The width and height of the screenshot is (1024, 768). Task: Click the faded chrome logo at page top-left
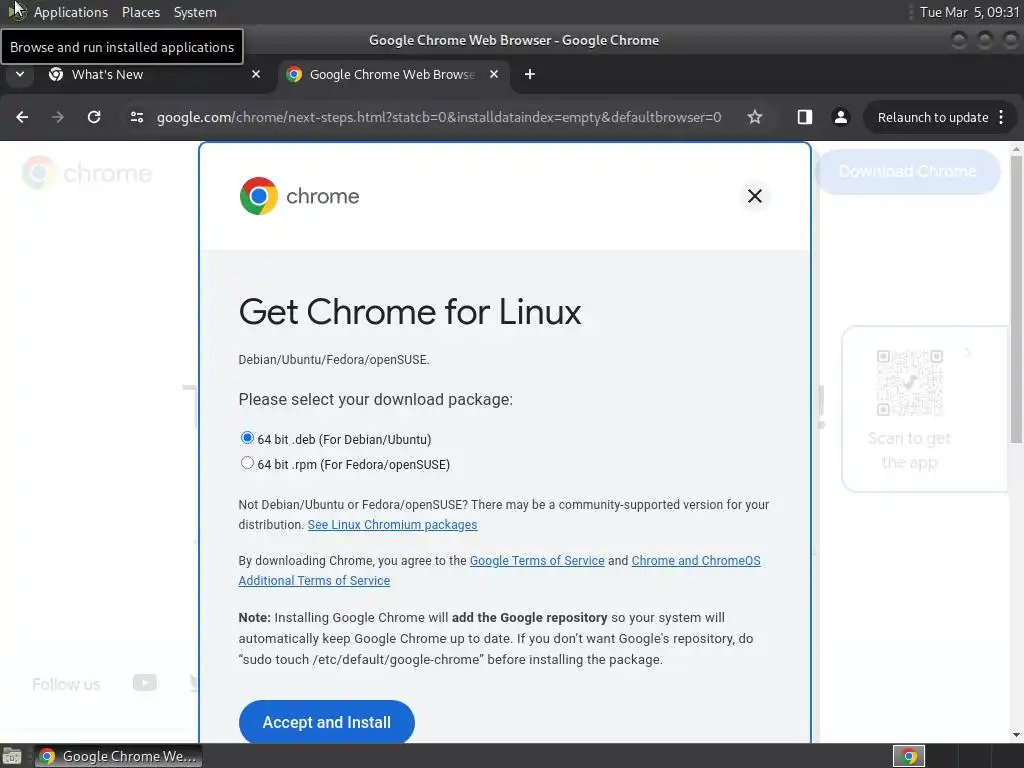[88, 173]
